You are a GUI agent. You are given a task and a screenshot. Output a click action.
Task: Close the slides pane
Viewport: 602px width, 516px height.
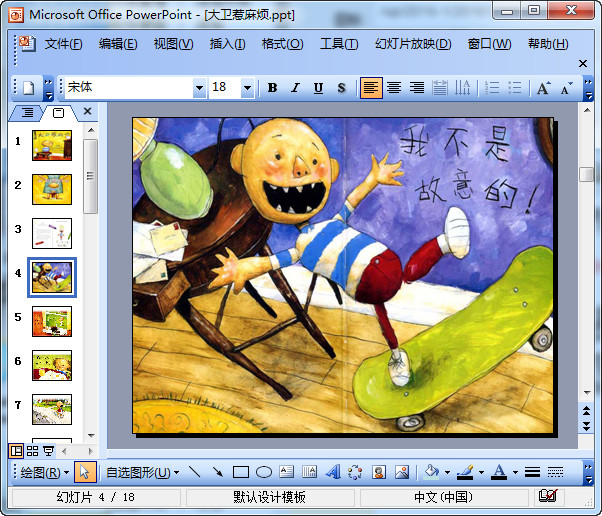pyautogui.click(x=88, y=111)
